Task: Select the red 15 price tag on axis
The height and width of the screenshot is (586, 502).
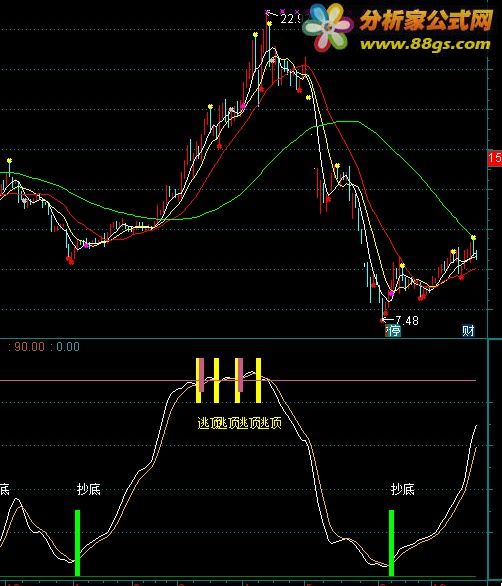Action: (x=495, y=158)
